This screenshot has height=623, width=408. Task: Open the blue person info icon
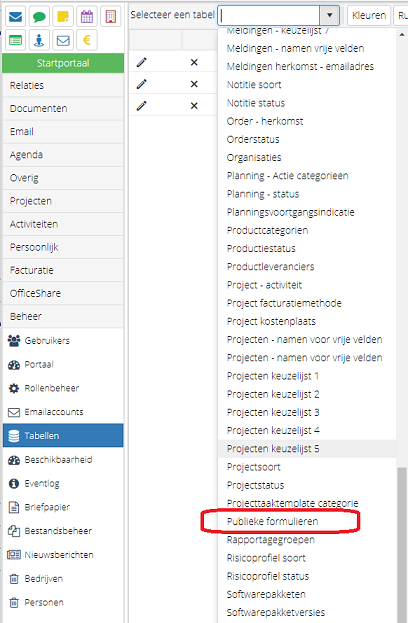pos(39,40)
